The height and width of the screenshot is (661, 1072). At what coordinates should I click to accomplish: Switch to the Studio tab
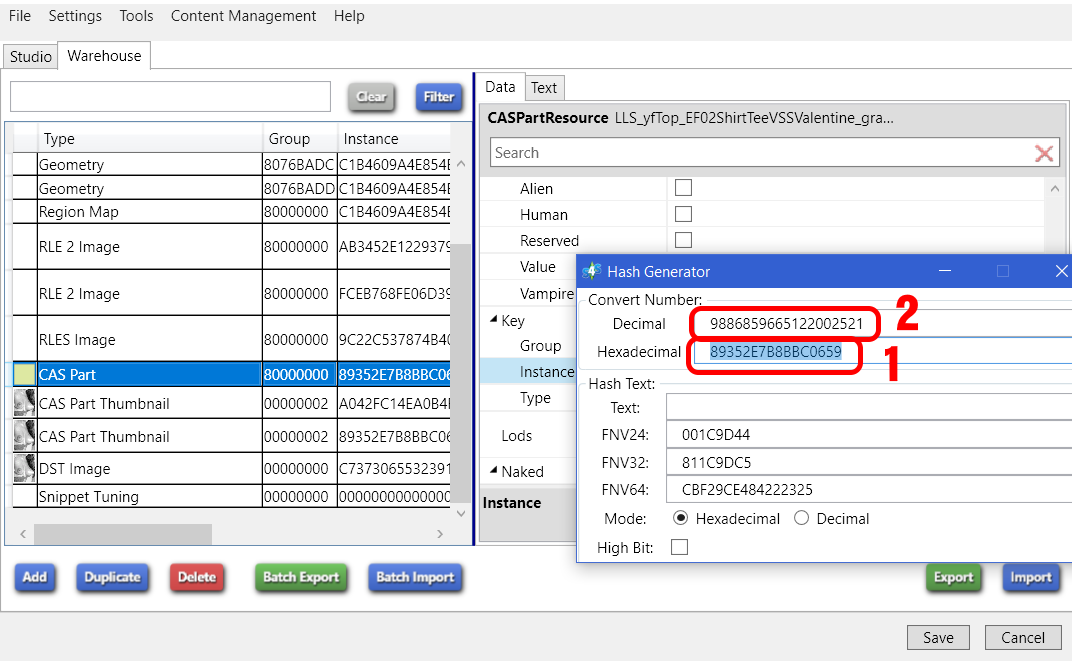pyautogui.click(x=31, y=57)
